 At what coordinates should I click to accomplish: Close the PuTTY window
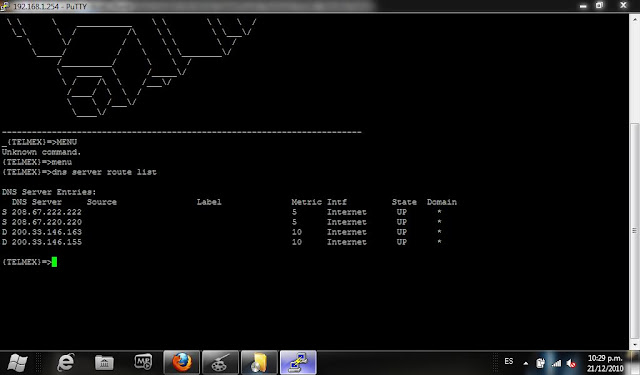[x=623, y=5]
